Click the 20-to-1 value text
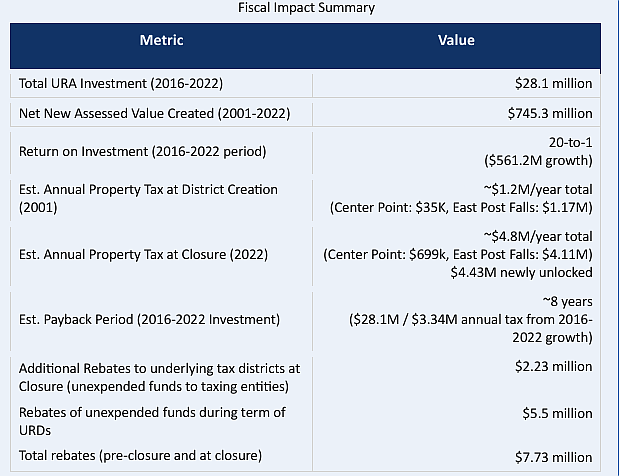Screen dimensions: 622x476 coord(570,142)
